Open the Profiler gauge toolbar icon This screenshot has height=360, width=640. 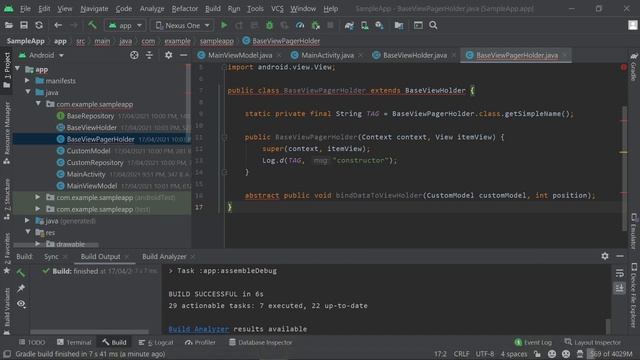click(300, 25)
